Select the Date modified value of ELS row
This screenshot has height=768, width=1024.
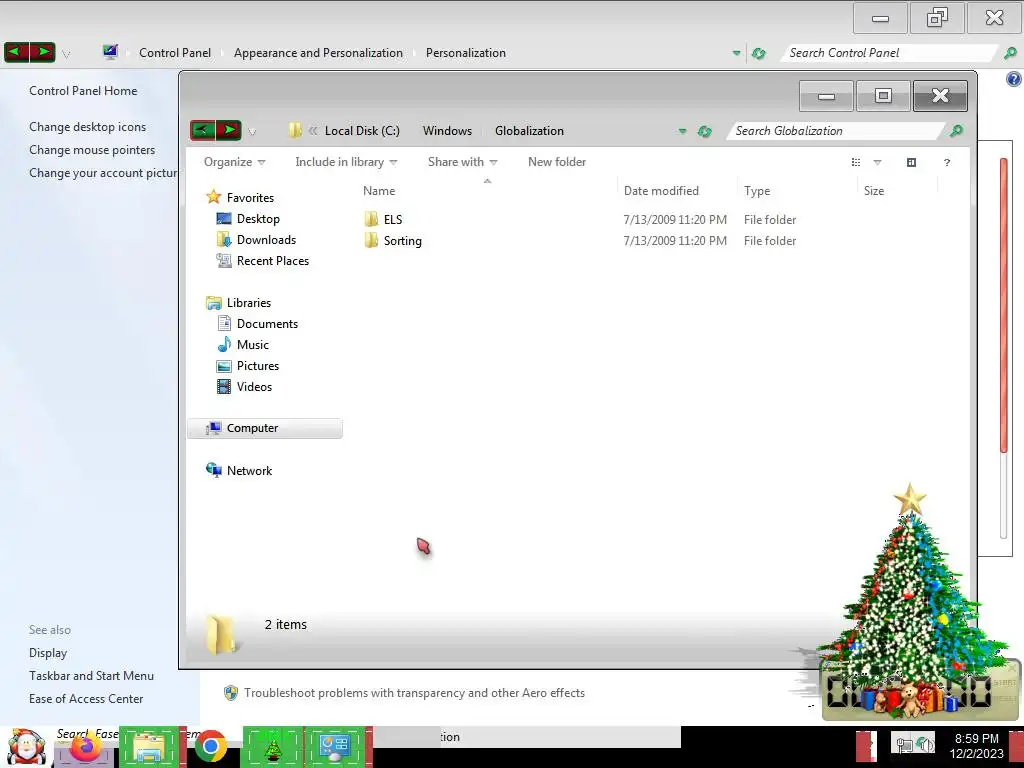(675, 219)
